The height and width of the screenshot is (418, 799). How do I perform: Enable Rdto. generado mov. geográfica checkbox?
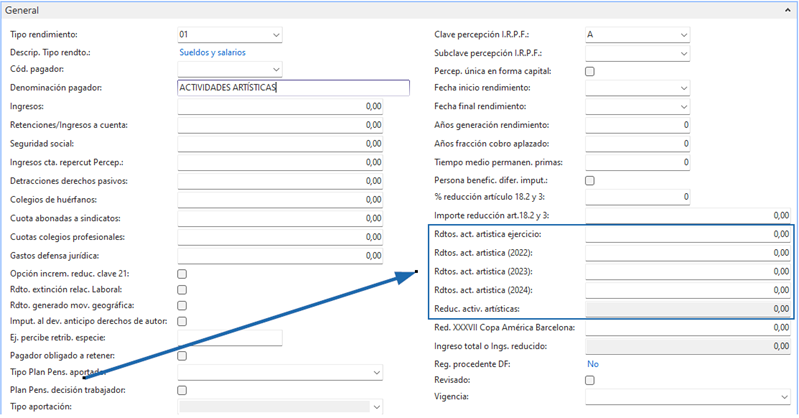tap(182, 306)
